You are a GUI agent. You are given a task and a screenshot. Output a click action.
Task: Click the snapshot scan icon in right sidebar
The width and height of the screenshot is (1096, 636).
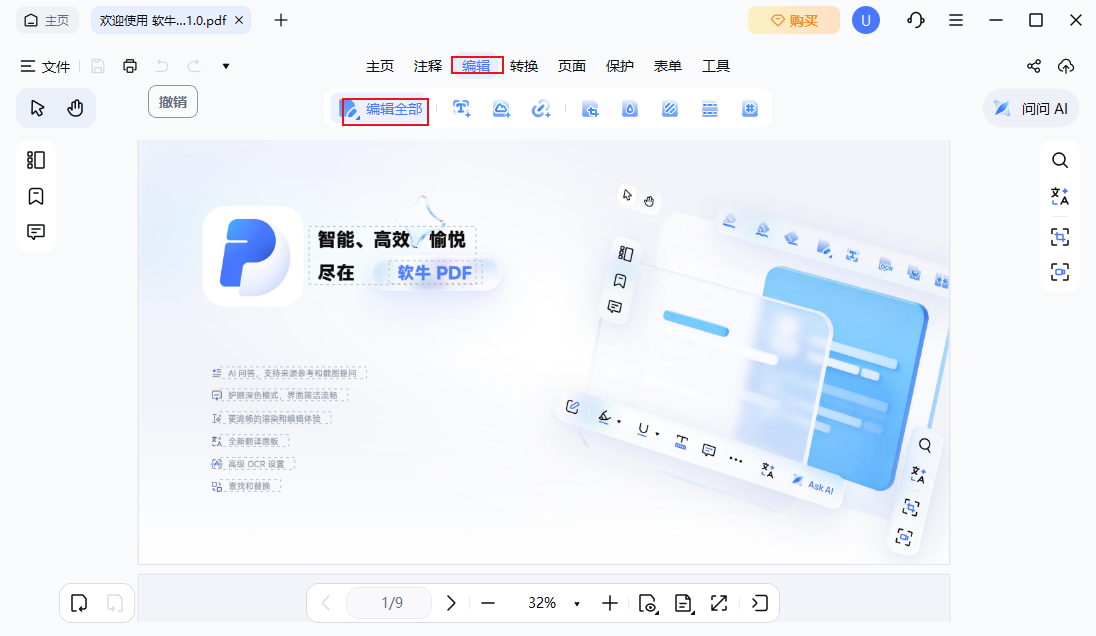[x=1060, y=272]
